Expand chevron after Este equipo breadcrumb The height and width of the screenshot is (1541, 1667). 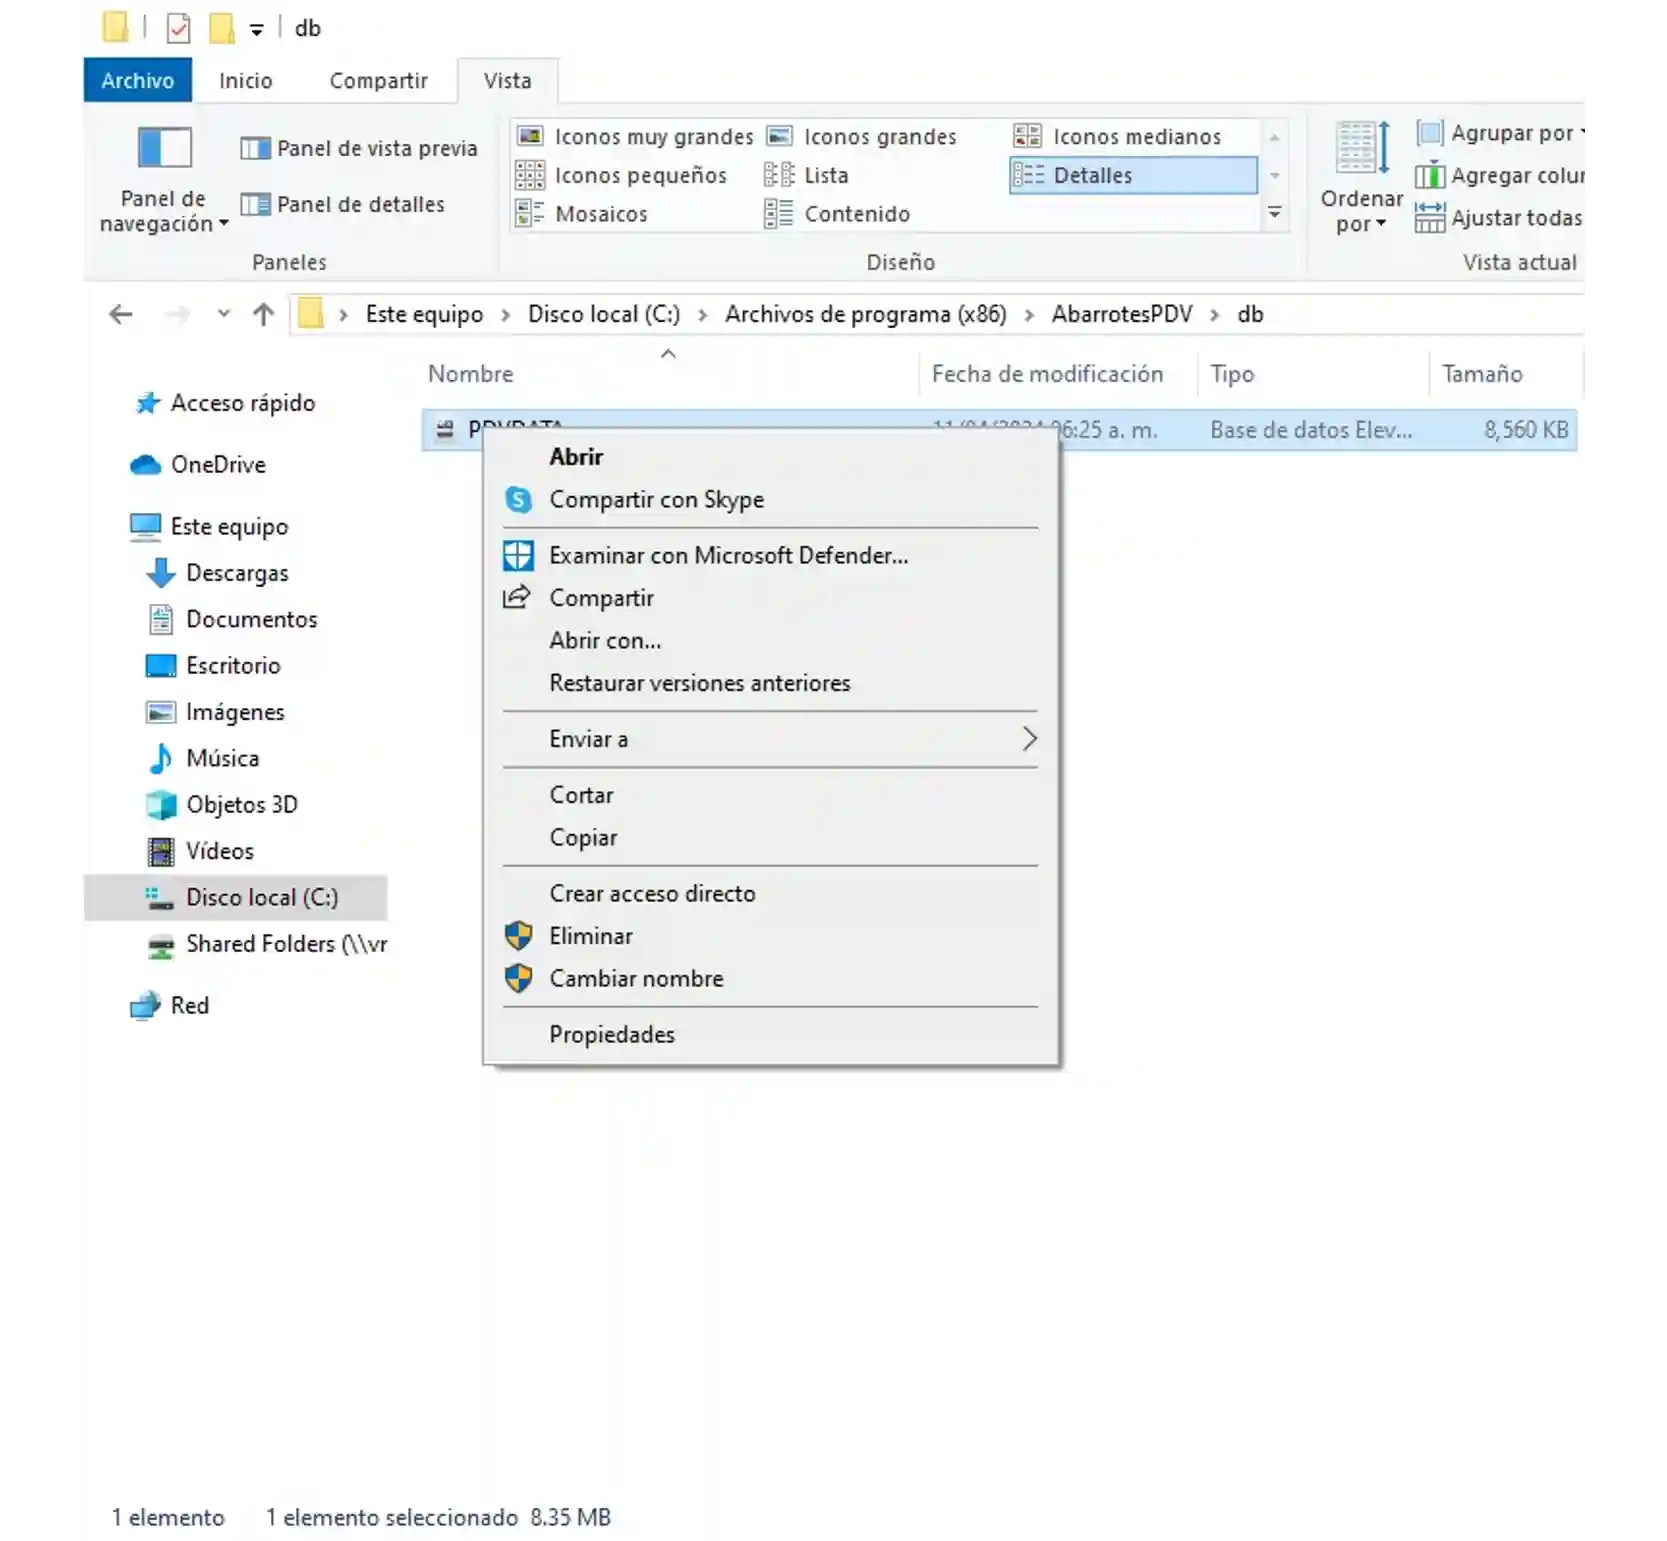pyautogui.click(x=505, y=315)
